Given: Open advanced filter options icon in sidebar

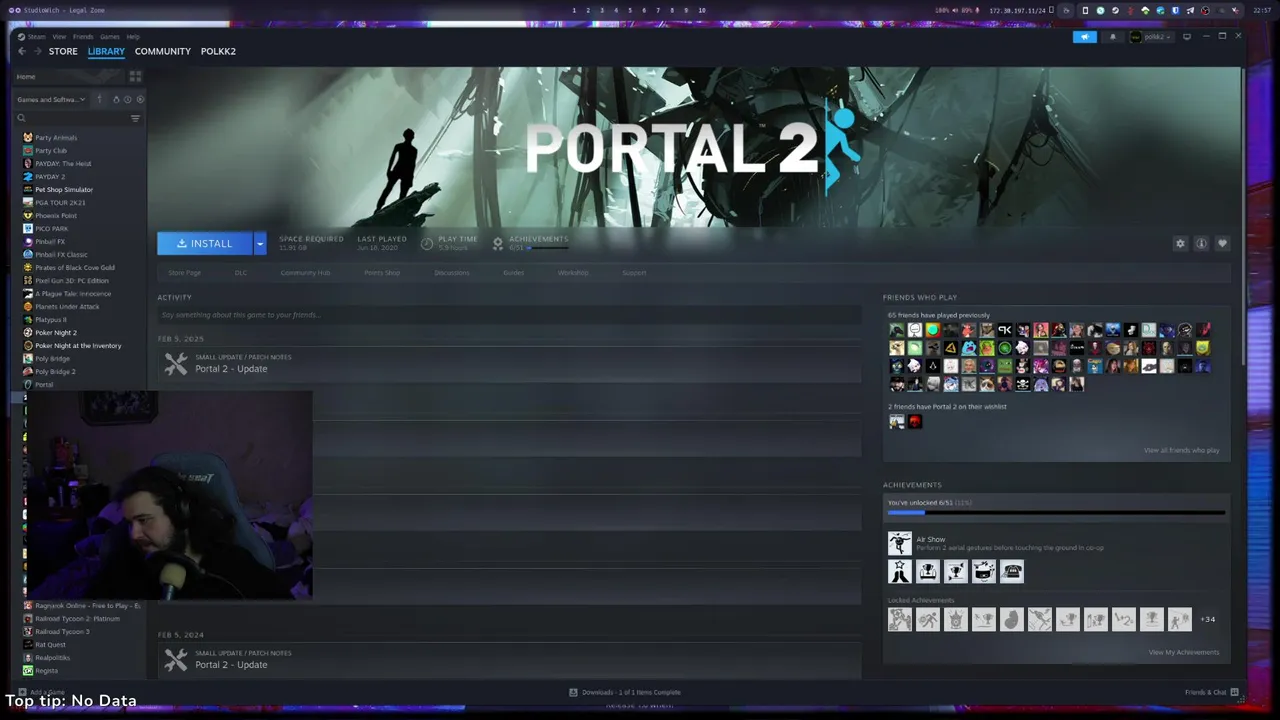Looking at the screenshot, I should pyautogui.click(x=135, y=118).
